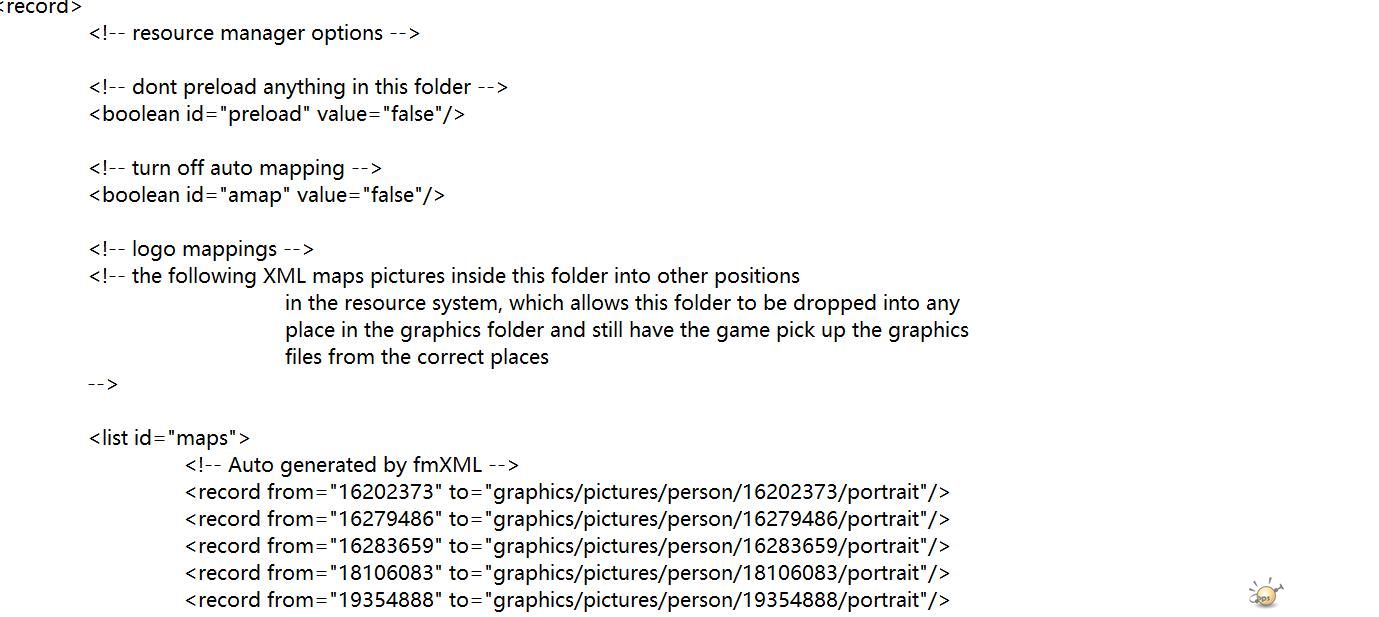1379x617 pixels.
Task: Click the in the resource system text line
Action: click(622, 303)
